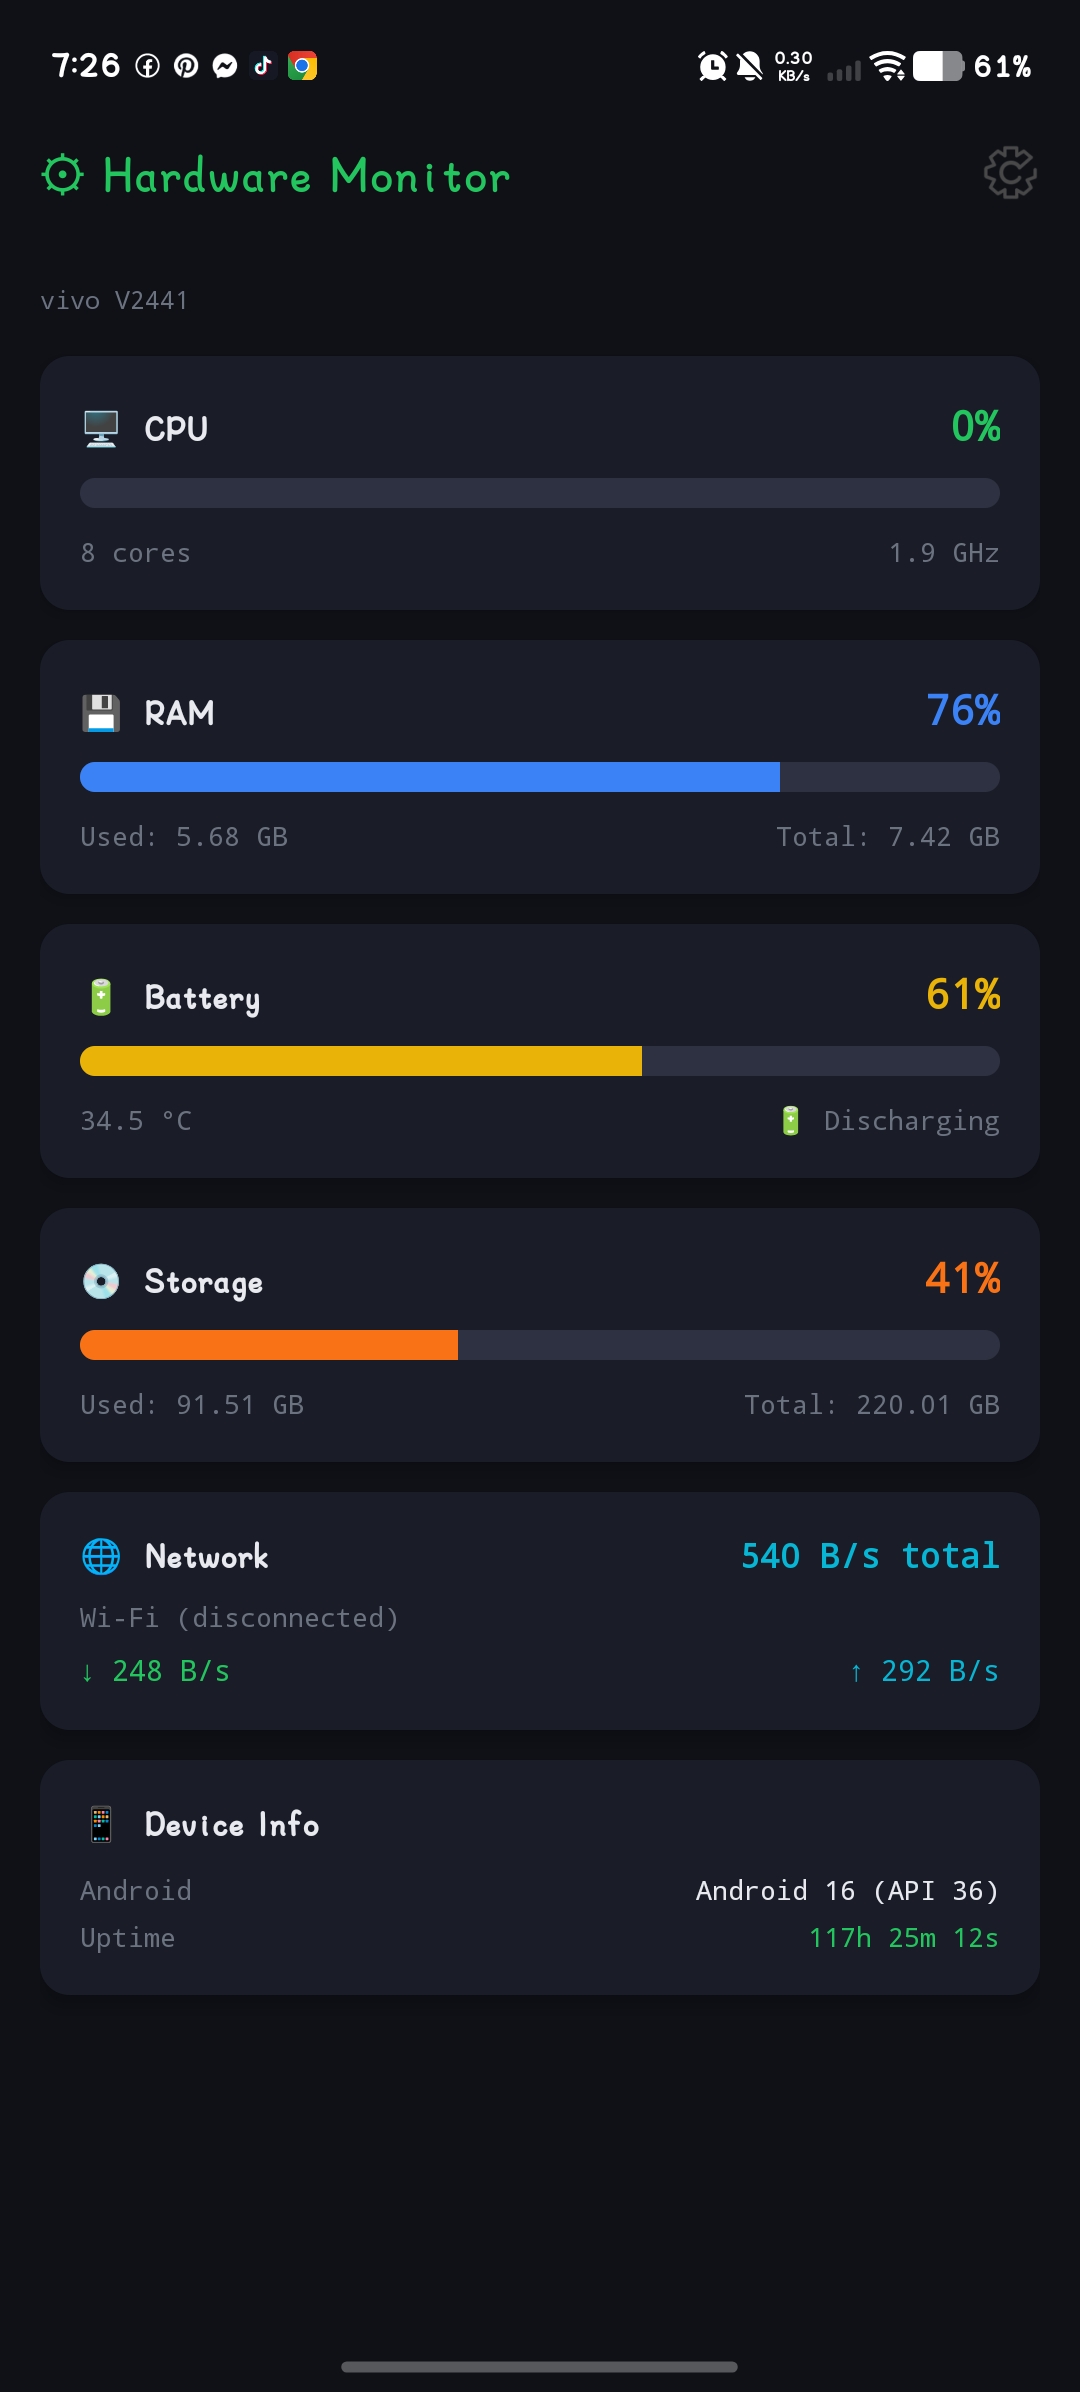Tap the Discharging battery status icon
1080x2392 pixels.
click(790, 1120)
